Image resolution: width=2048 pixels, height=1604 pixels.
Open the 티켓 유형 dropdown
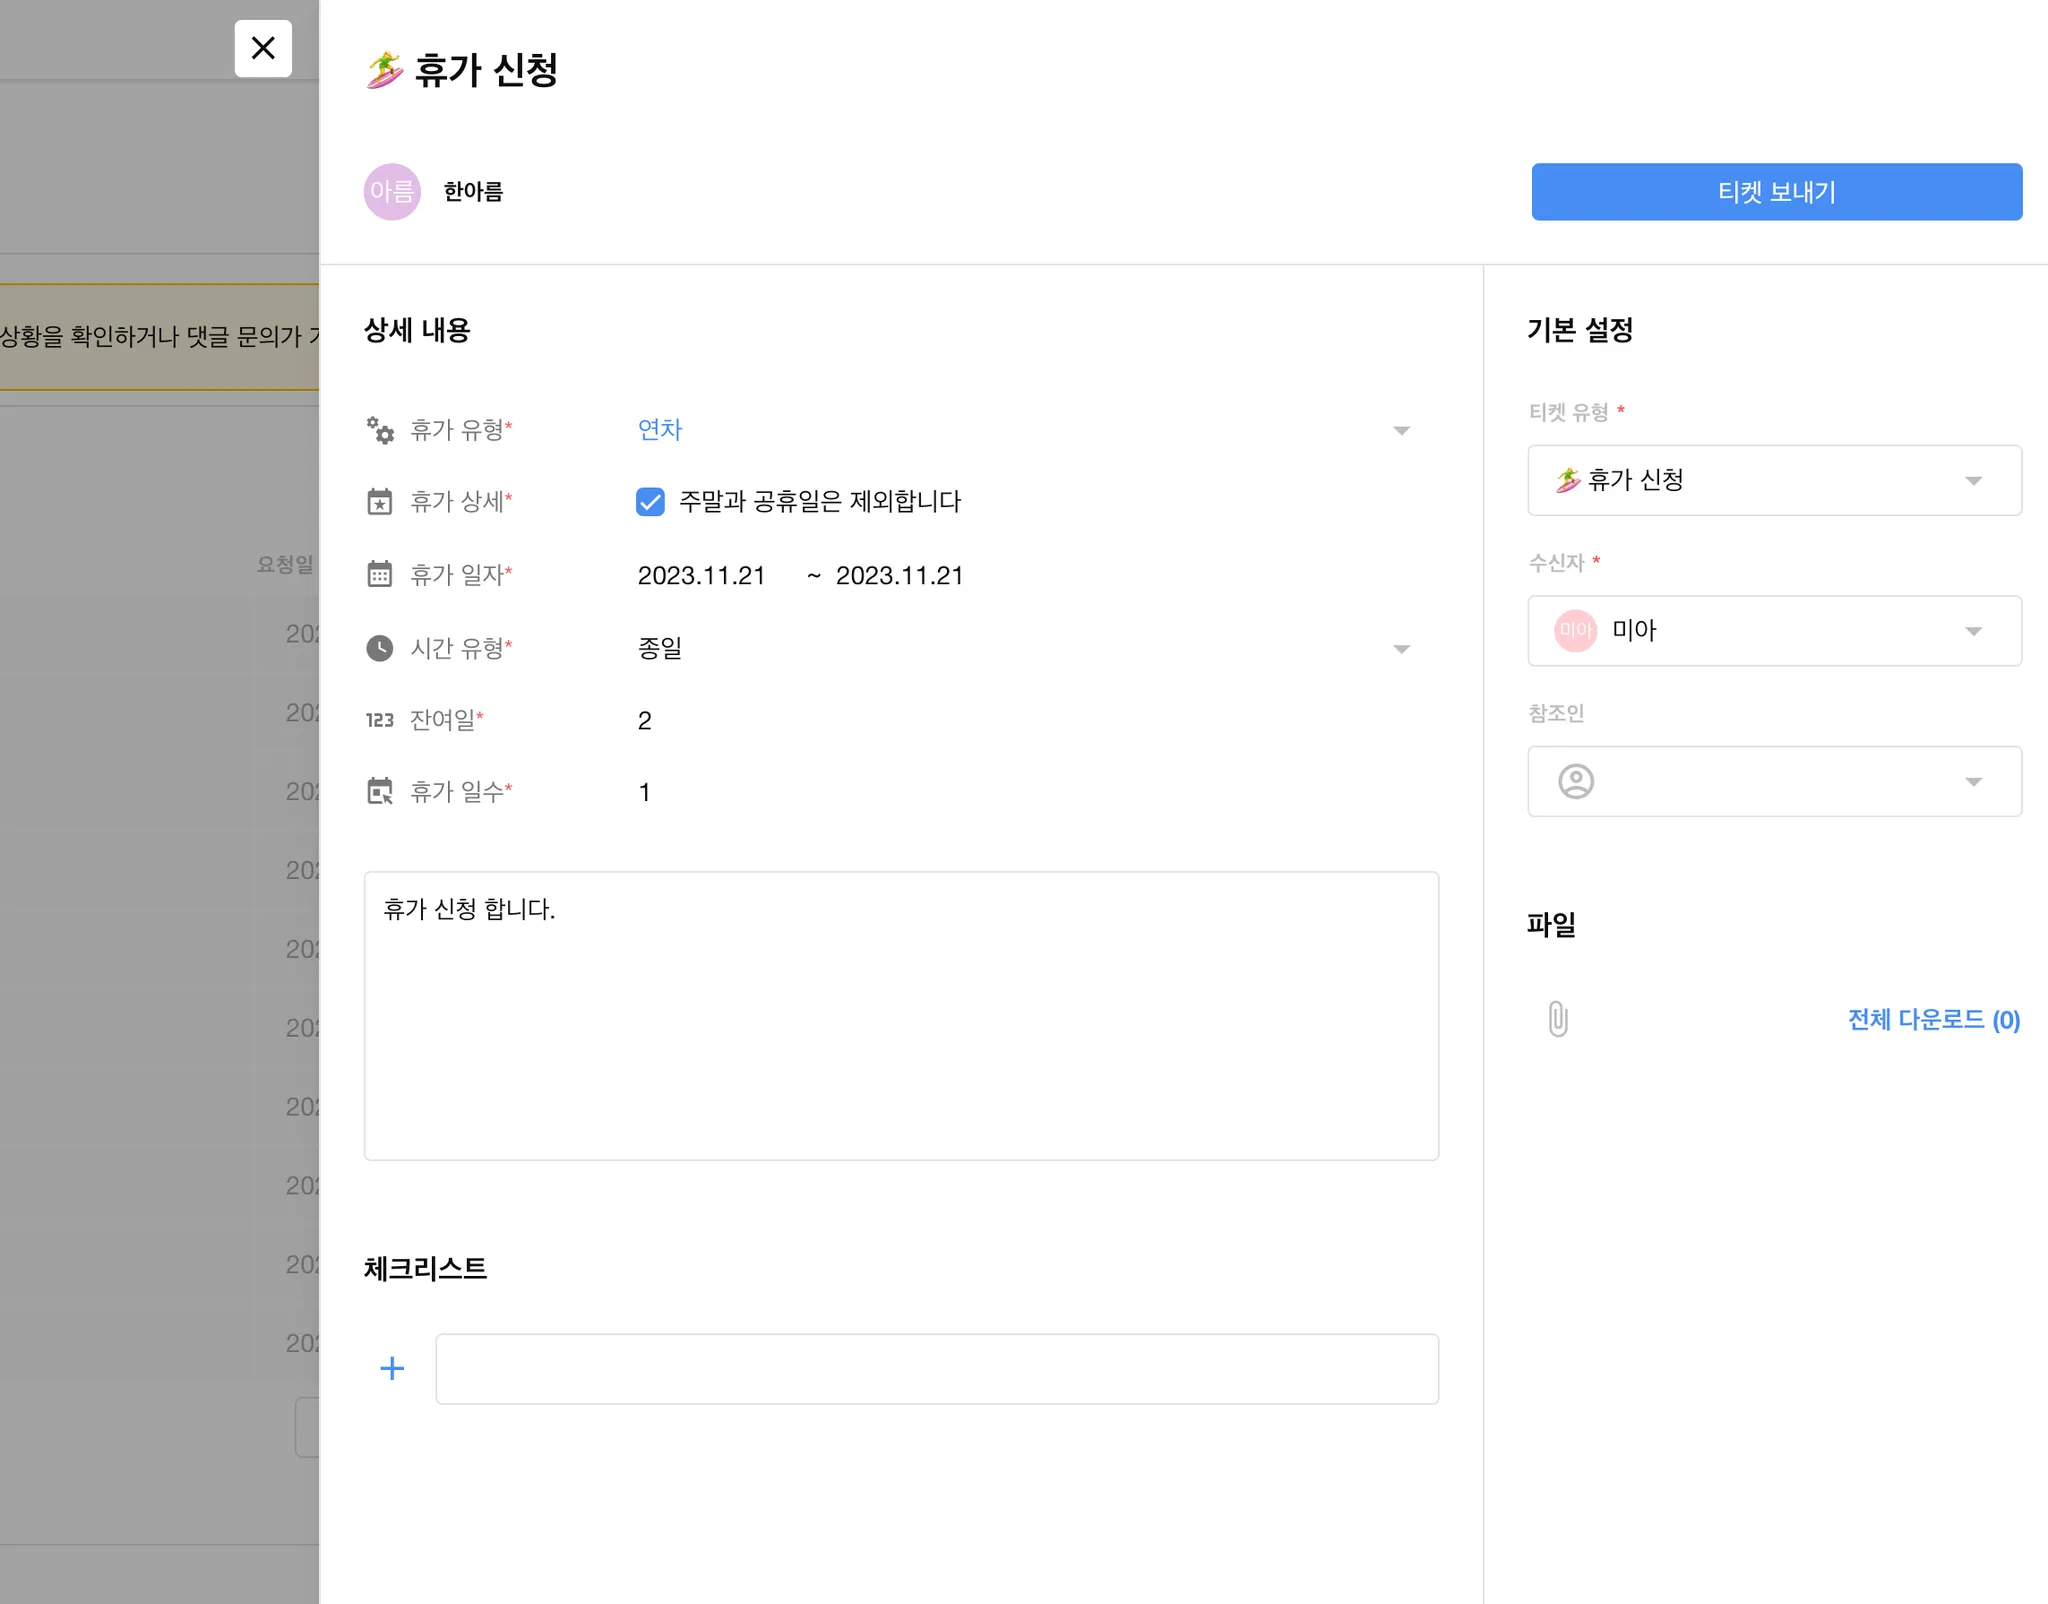[x=1774, y=480]
